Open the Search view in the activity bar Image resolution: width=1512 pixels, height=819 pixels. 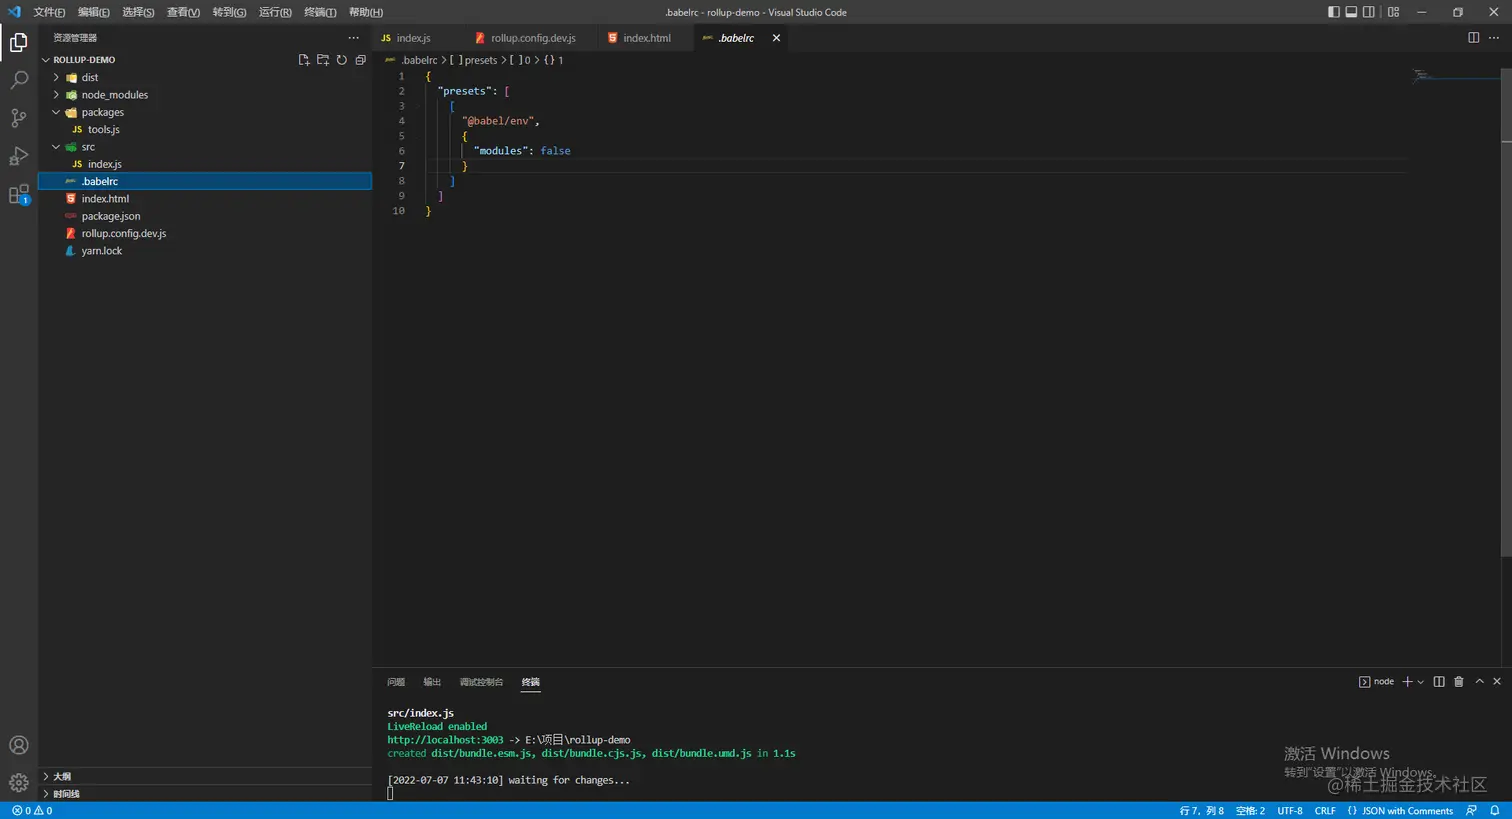(x=18, y=80)
